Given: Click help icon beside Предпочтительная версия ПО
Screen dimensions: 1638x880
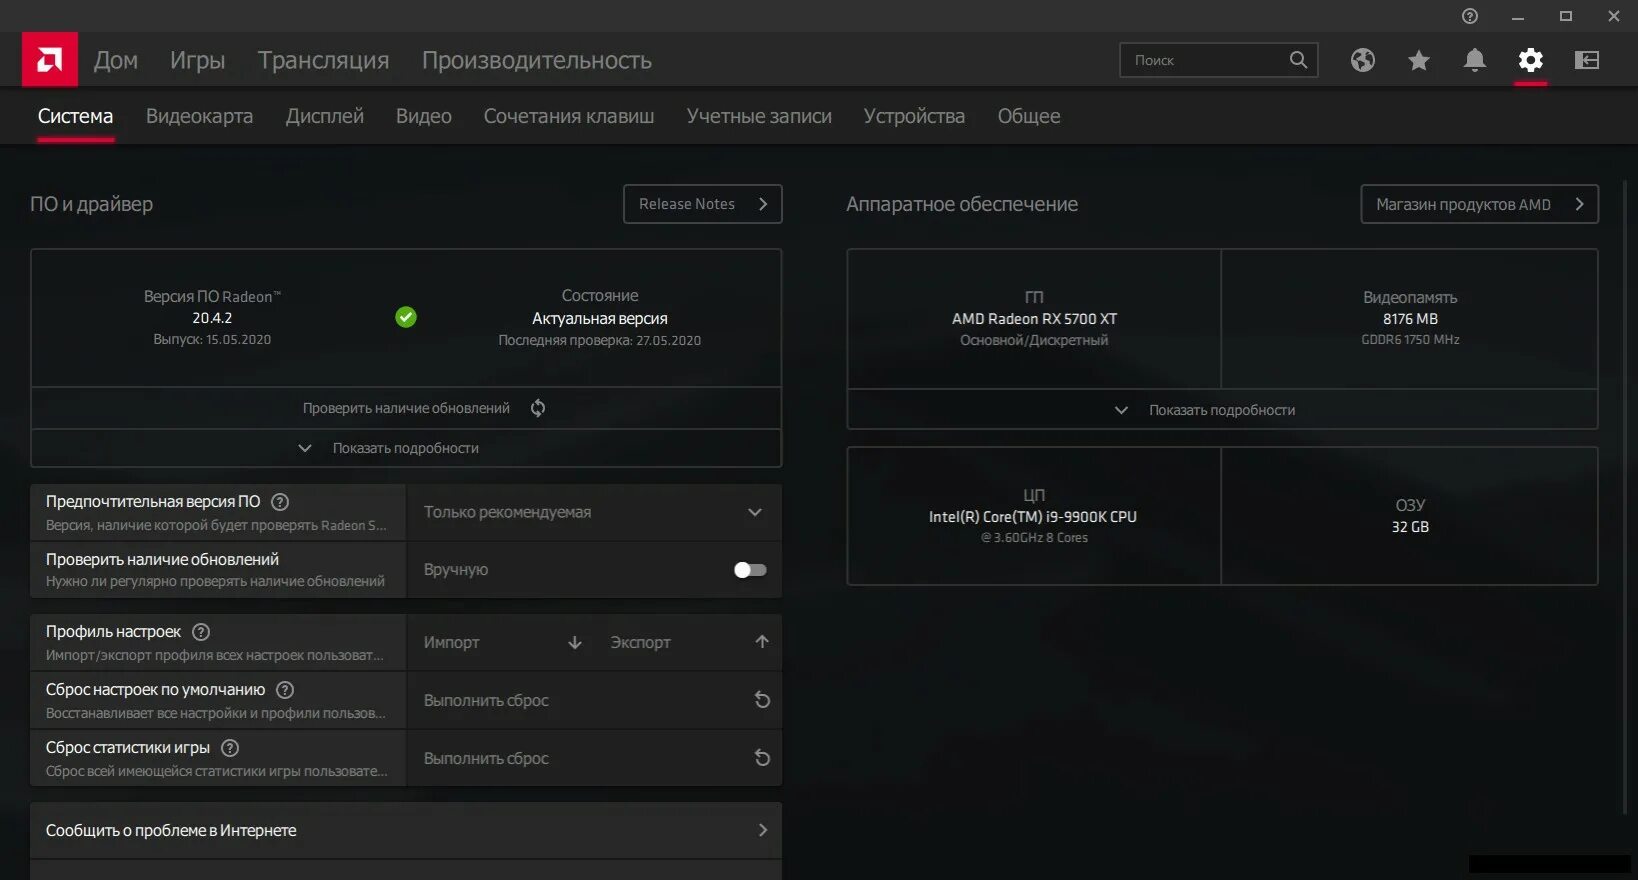Looking at the screenshot, I should 280,502.
